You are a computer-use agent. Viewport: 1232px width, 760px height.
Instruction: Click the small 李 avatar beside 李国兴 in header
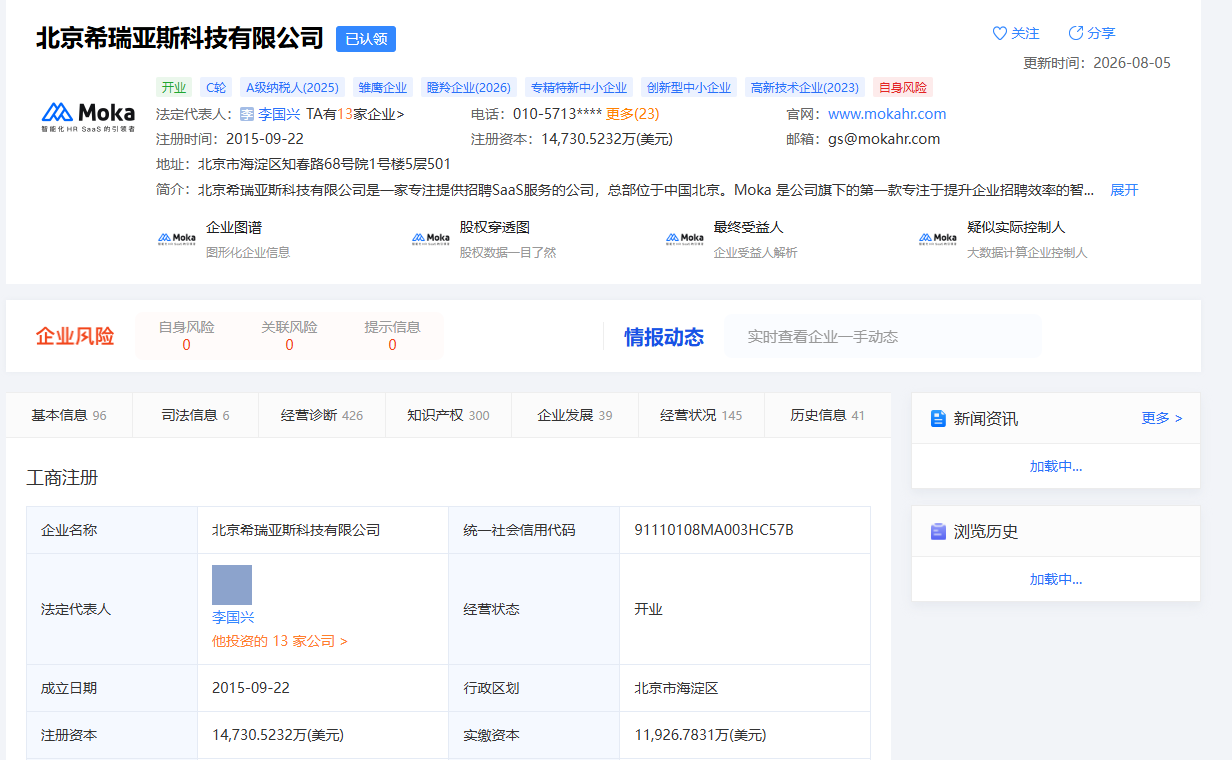pos(247,114)
